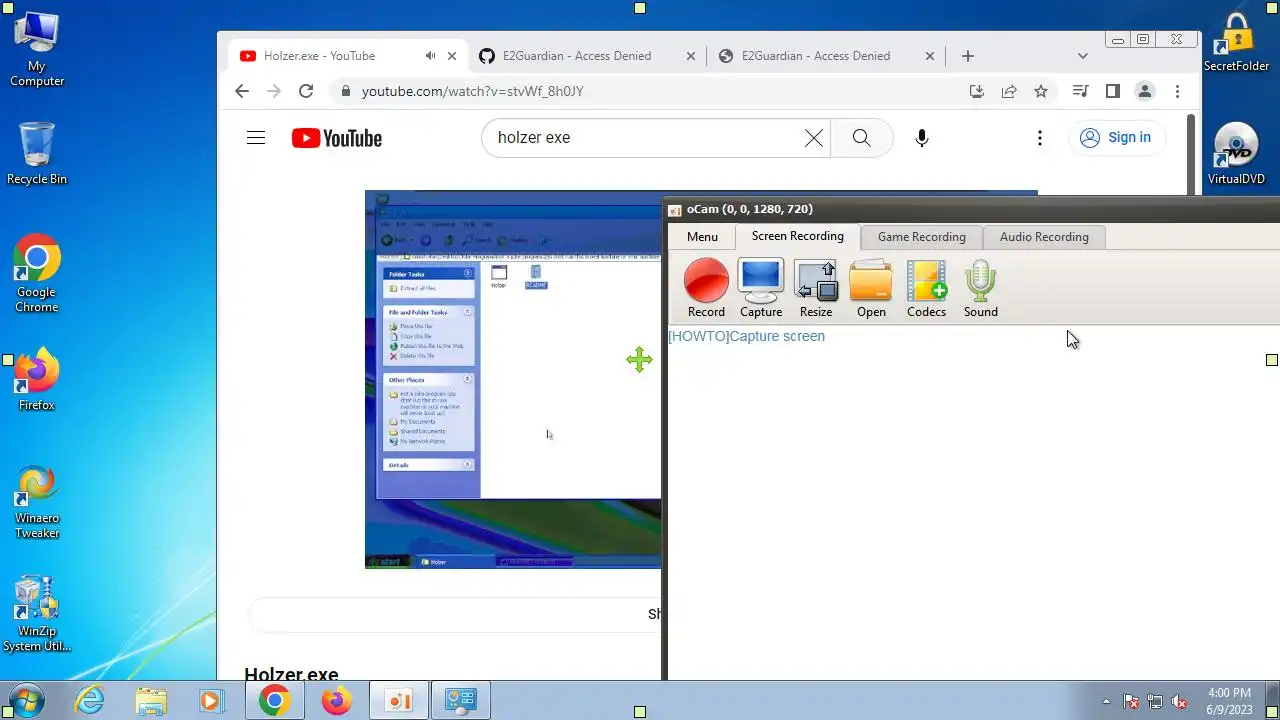The height and width of the screenshot is (720, 1280).
Task: Click the Sound microphone icon in oCam
Action: (981, 288)
